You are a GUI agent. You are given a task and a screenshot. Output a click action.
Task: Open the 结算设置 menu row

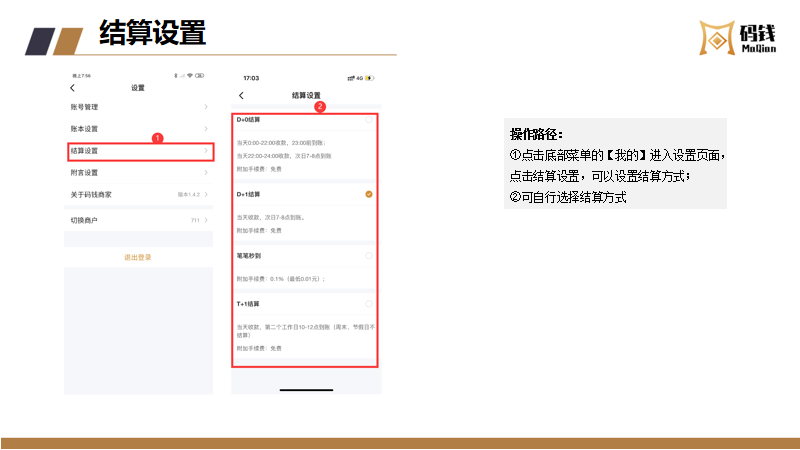pos(138,151)
